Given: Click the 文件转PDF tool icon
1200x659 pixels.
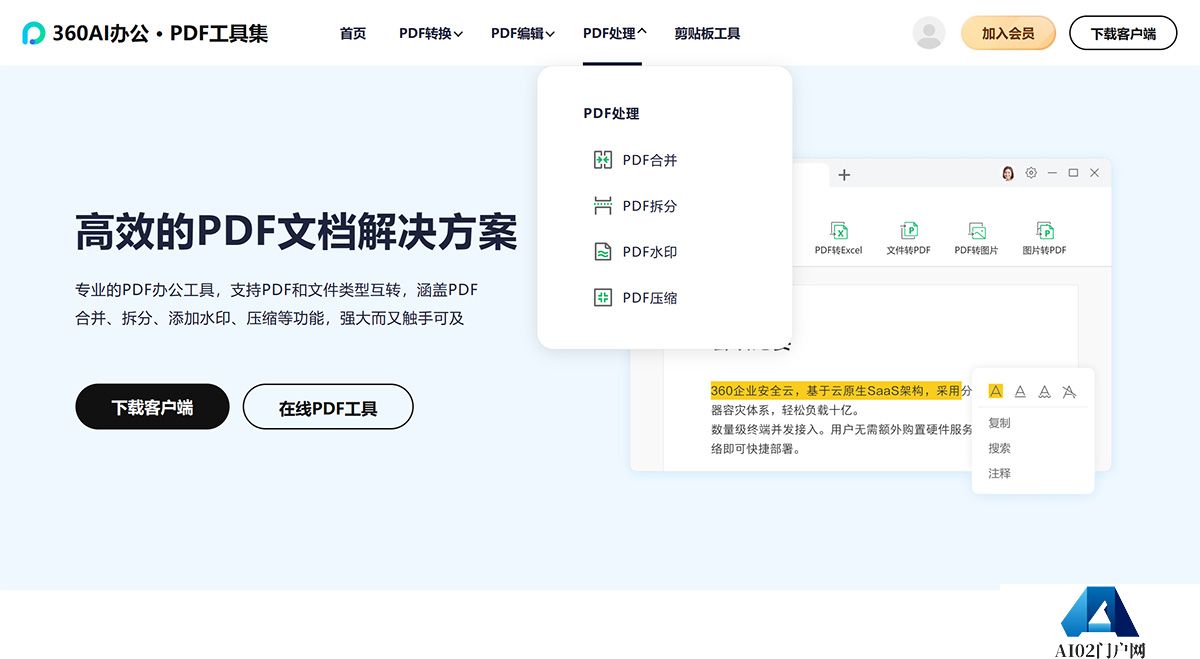Looking at the screenshot, I should [908, 231].
